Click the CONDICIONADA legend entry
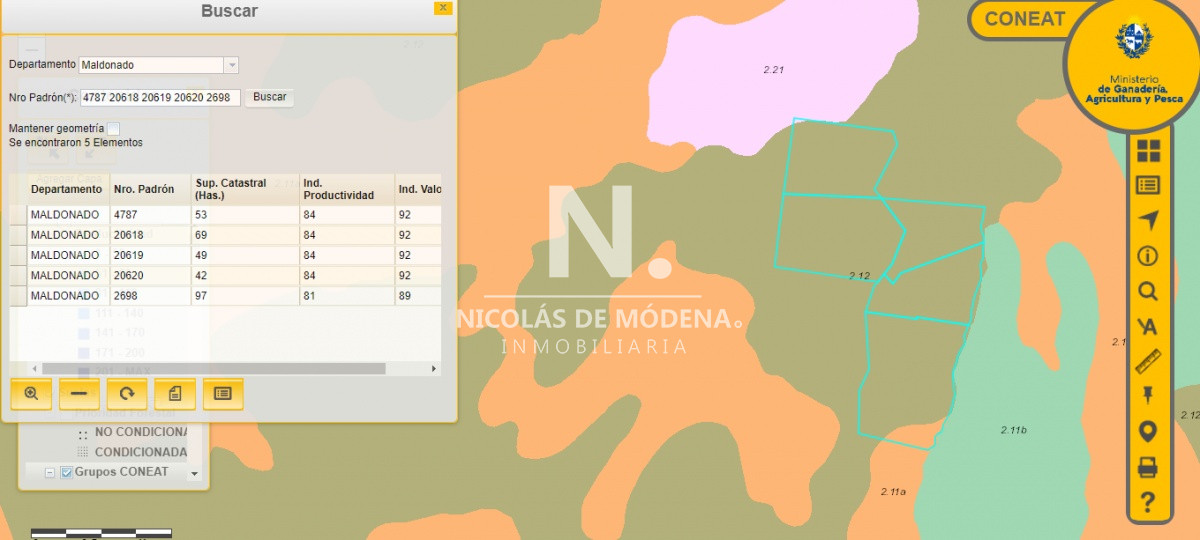This screenshot has width=1200, height=540. click(141, 452)
